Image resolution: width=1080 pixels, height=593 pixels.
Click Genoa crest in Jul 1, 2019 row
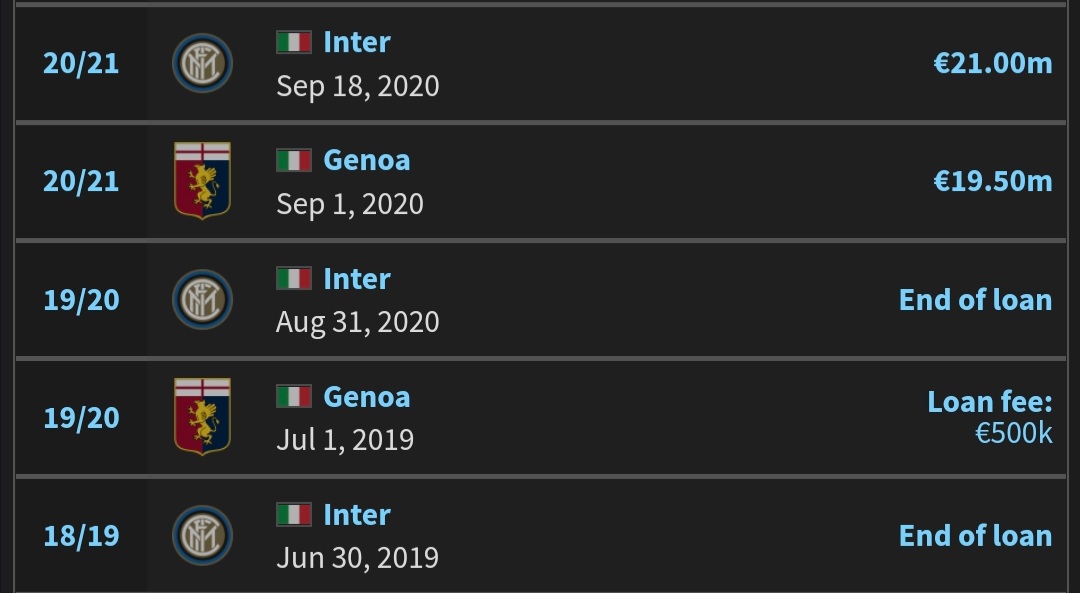(x=202, y=417)
